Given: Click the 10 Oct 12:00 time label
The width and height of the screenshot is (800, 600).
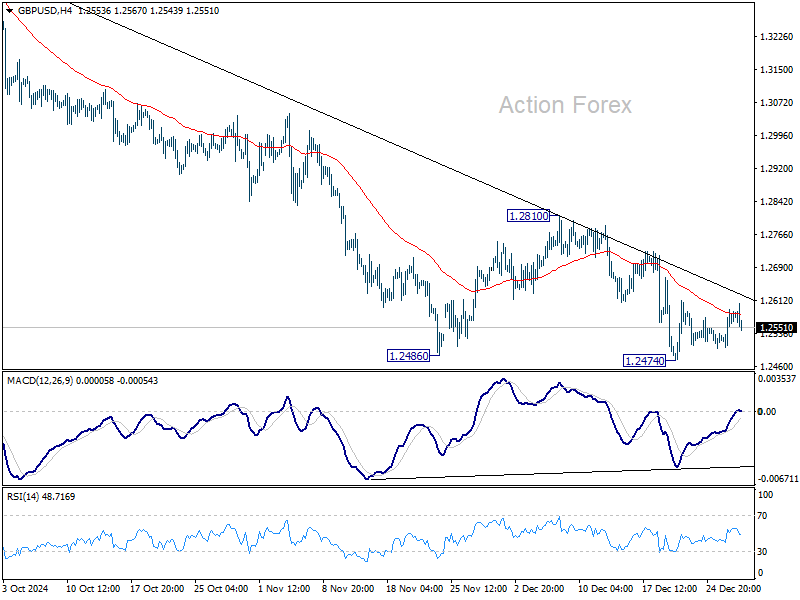Looking at the screenshot, I should 93,588.
